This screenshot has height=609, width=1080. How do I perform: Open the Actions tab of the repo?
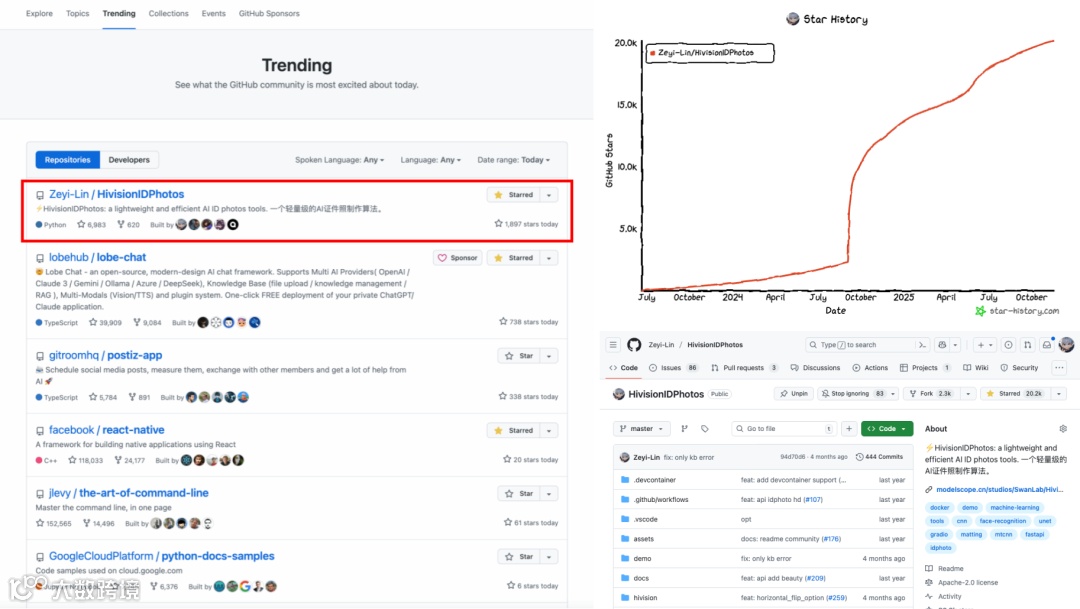pyautogui.click(x=870, y=368)
